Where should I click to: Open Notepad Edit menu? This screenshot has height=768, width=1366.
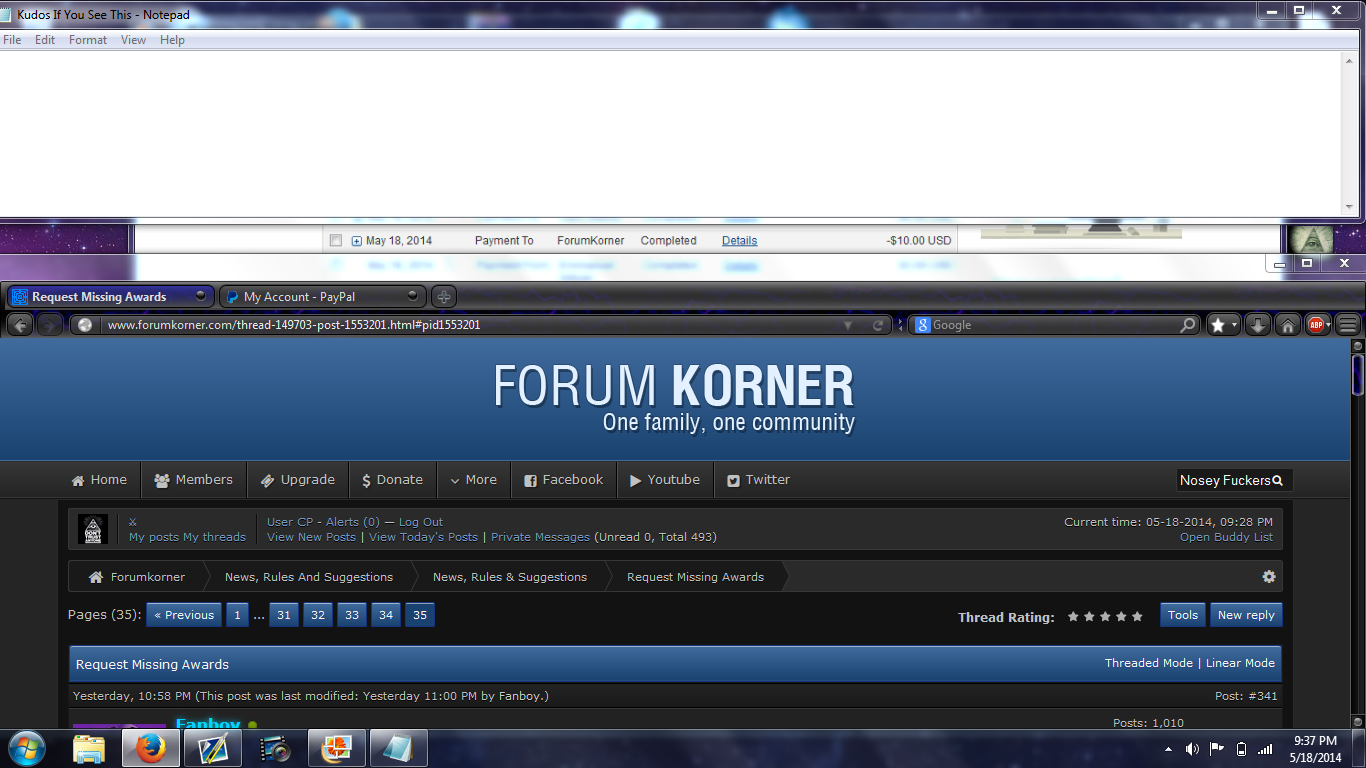click(x=45, y=40)
